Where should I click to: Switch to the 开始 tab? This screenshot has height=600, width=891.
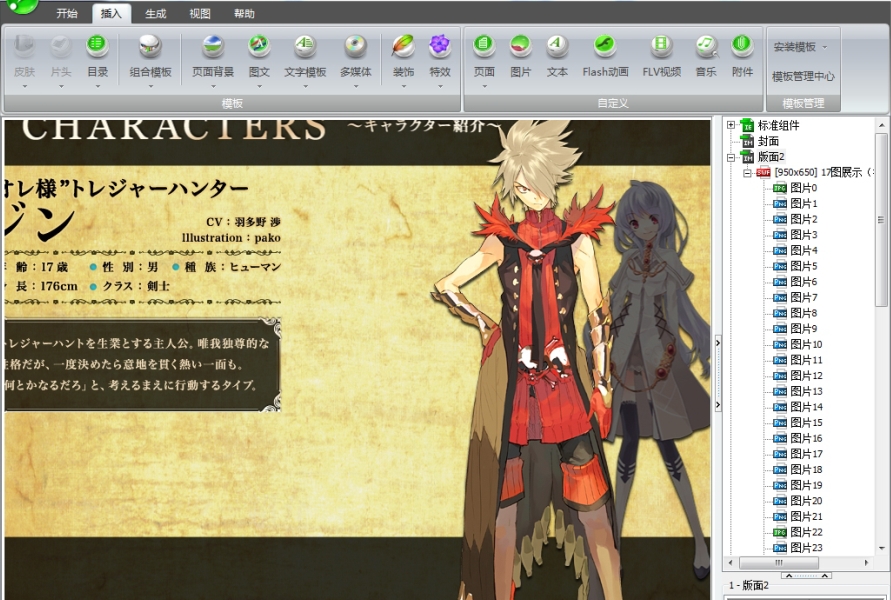coord(67,13)
